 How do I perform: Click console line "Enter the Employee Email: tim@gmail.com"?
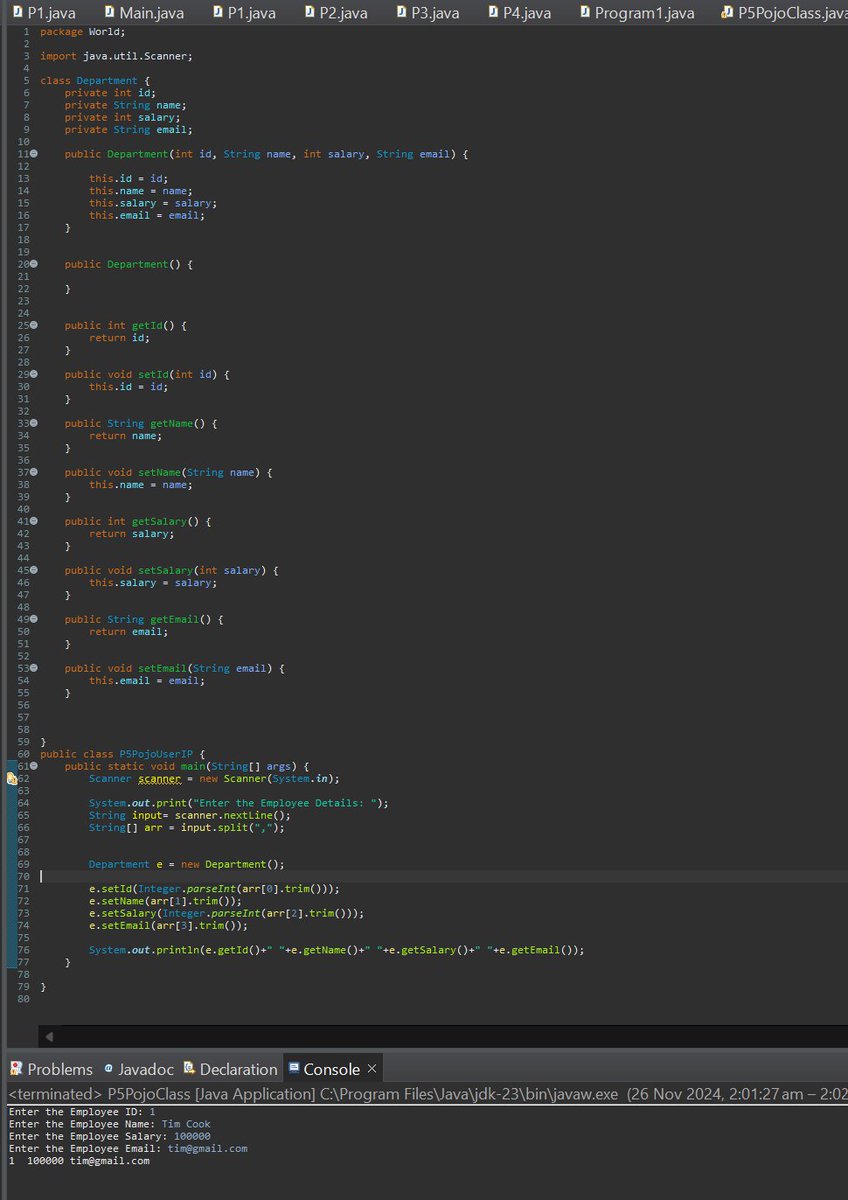click(x=128, y=1148)
